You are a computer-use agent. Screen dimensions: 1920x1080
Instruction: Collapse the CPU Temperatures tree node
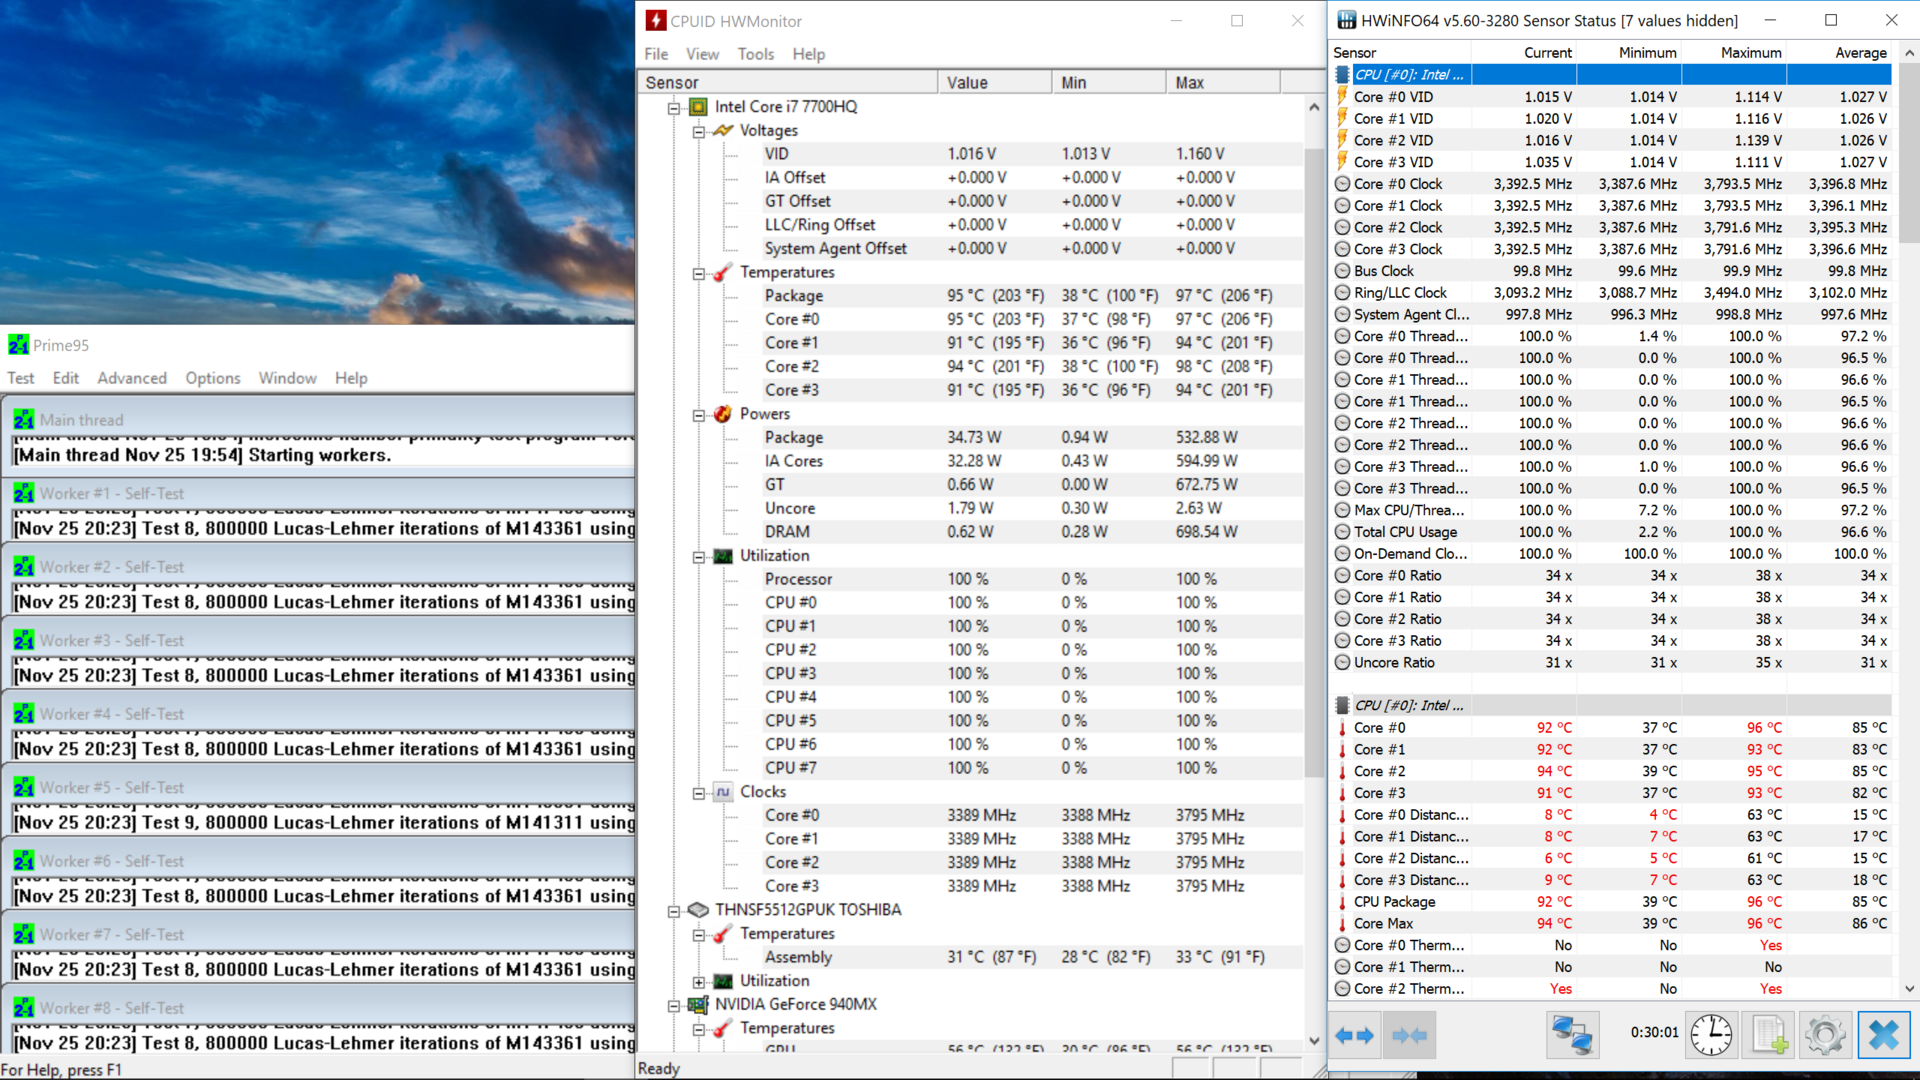click(x=699, y=274)
